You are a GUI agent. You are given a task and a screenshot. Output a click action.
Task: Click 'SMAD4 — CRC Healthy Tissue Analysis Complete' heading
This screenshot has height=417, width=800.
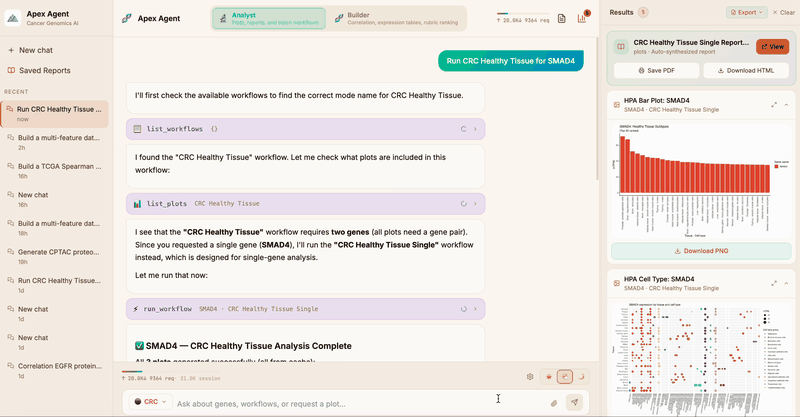248,346
